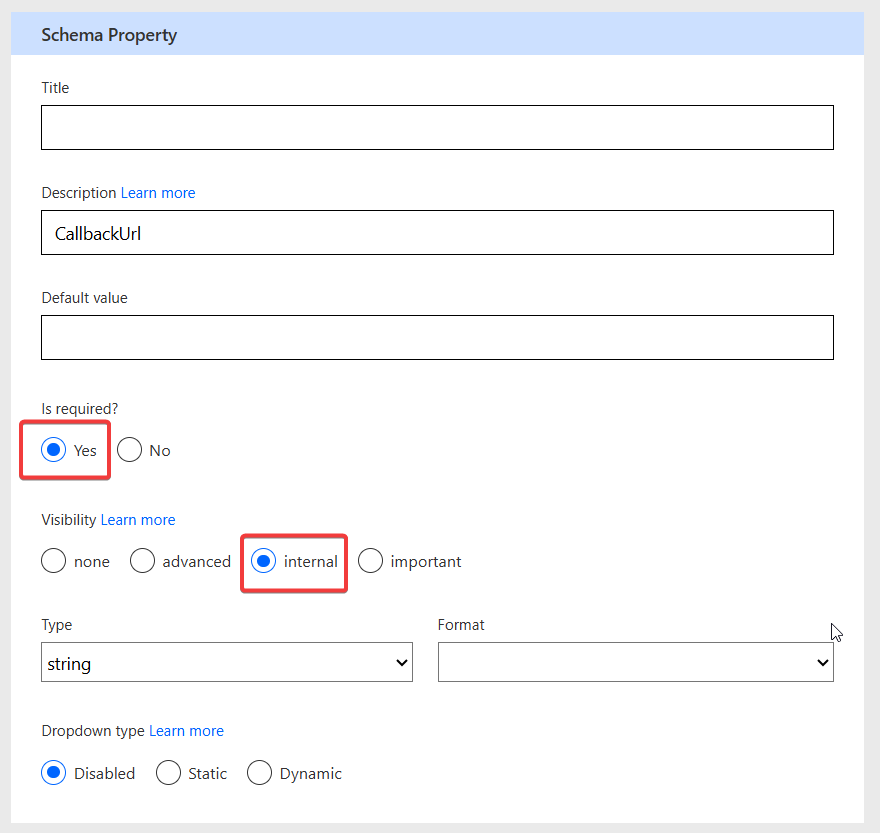880x833 pixels.
Task: Set Visibility to none
Action: [x=54, y=561]
